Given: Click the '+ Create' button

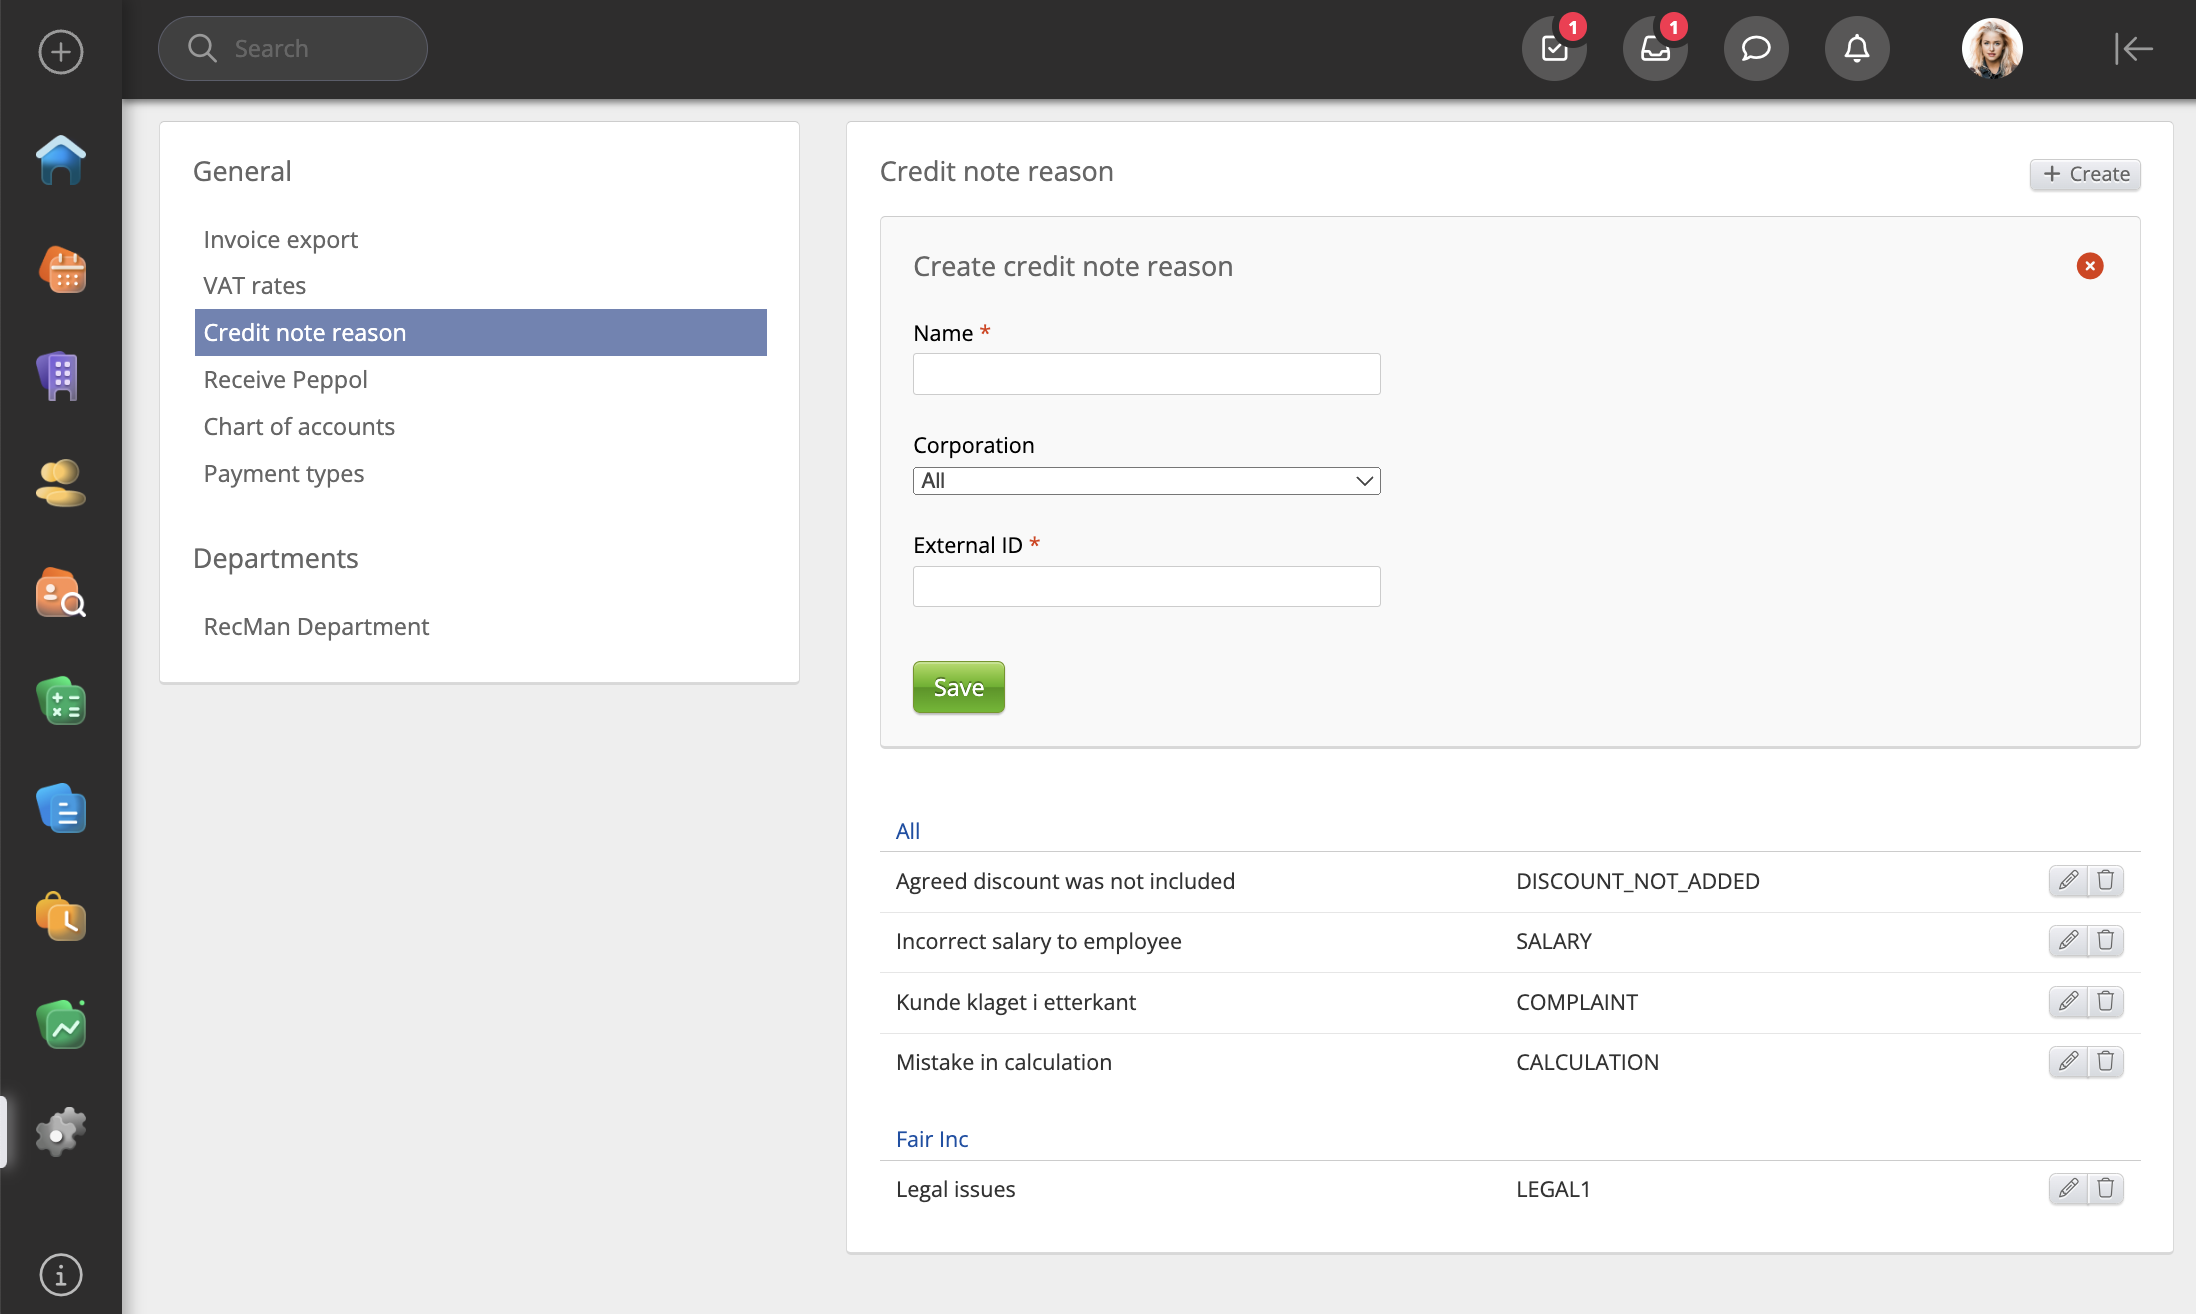Looking at the screenshot, I should coord(2085,174).
